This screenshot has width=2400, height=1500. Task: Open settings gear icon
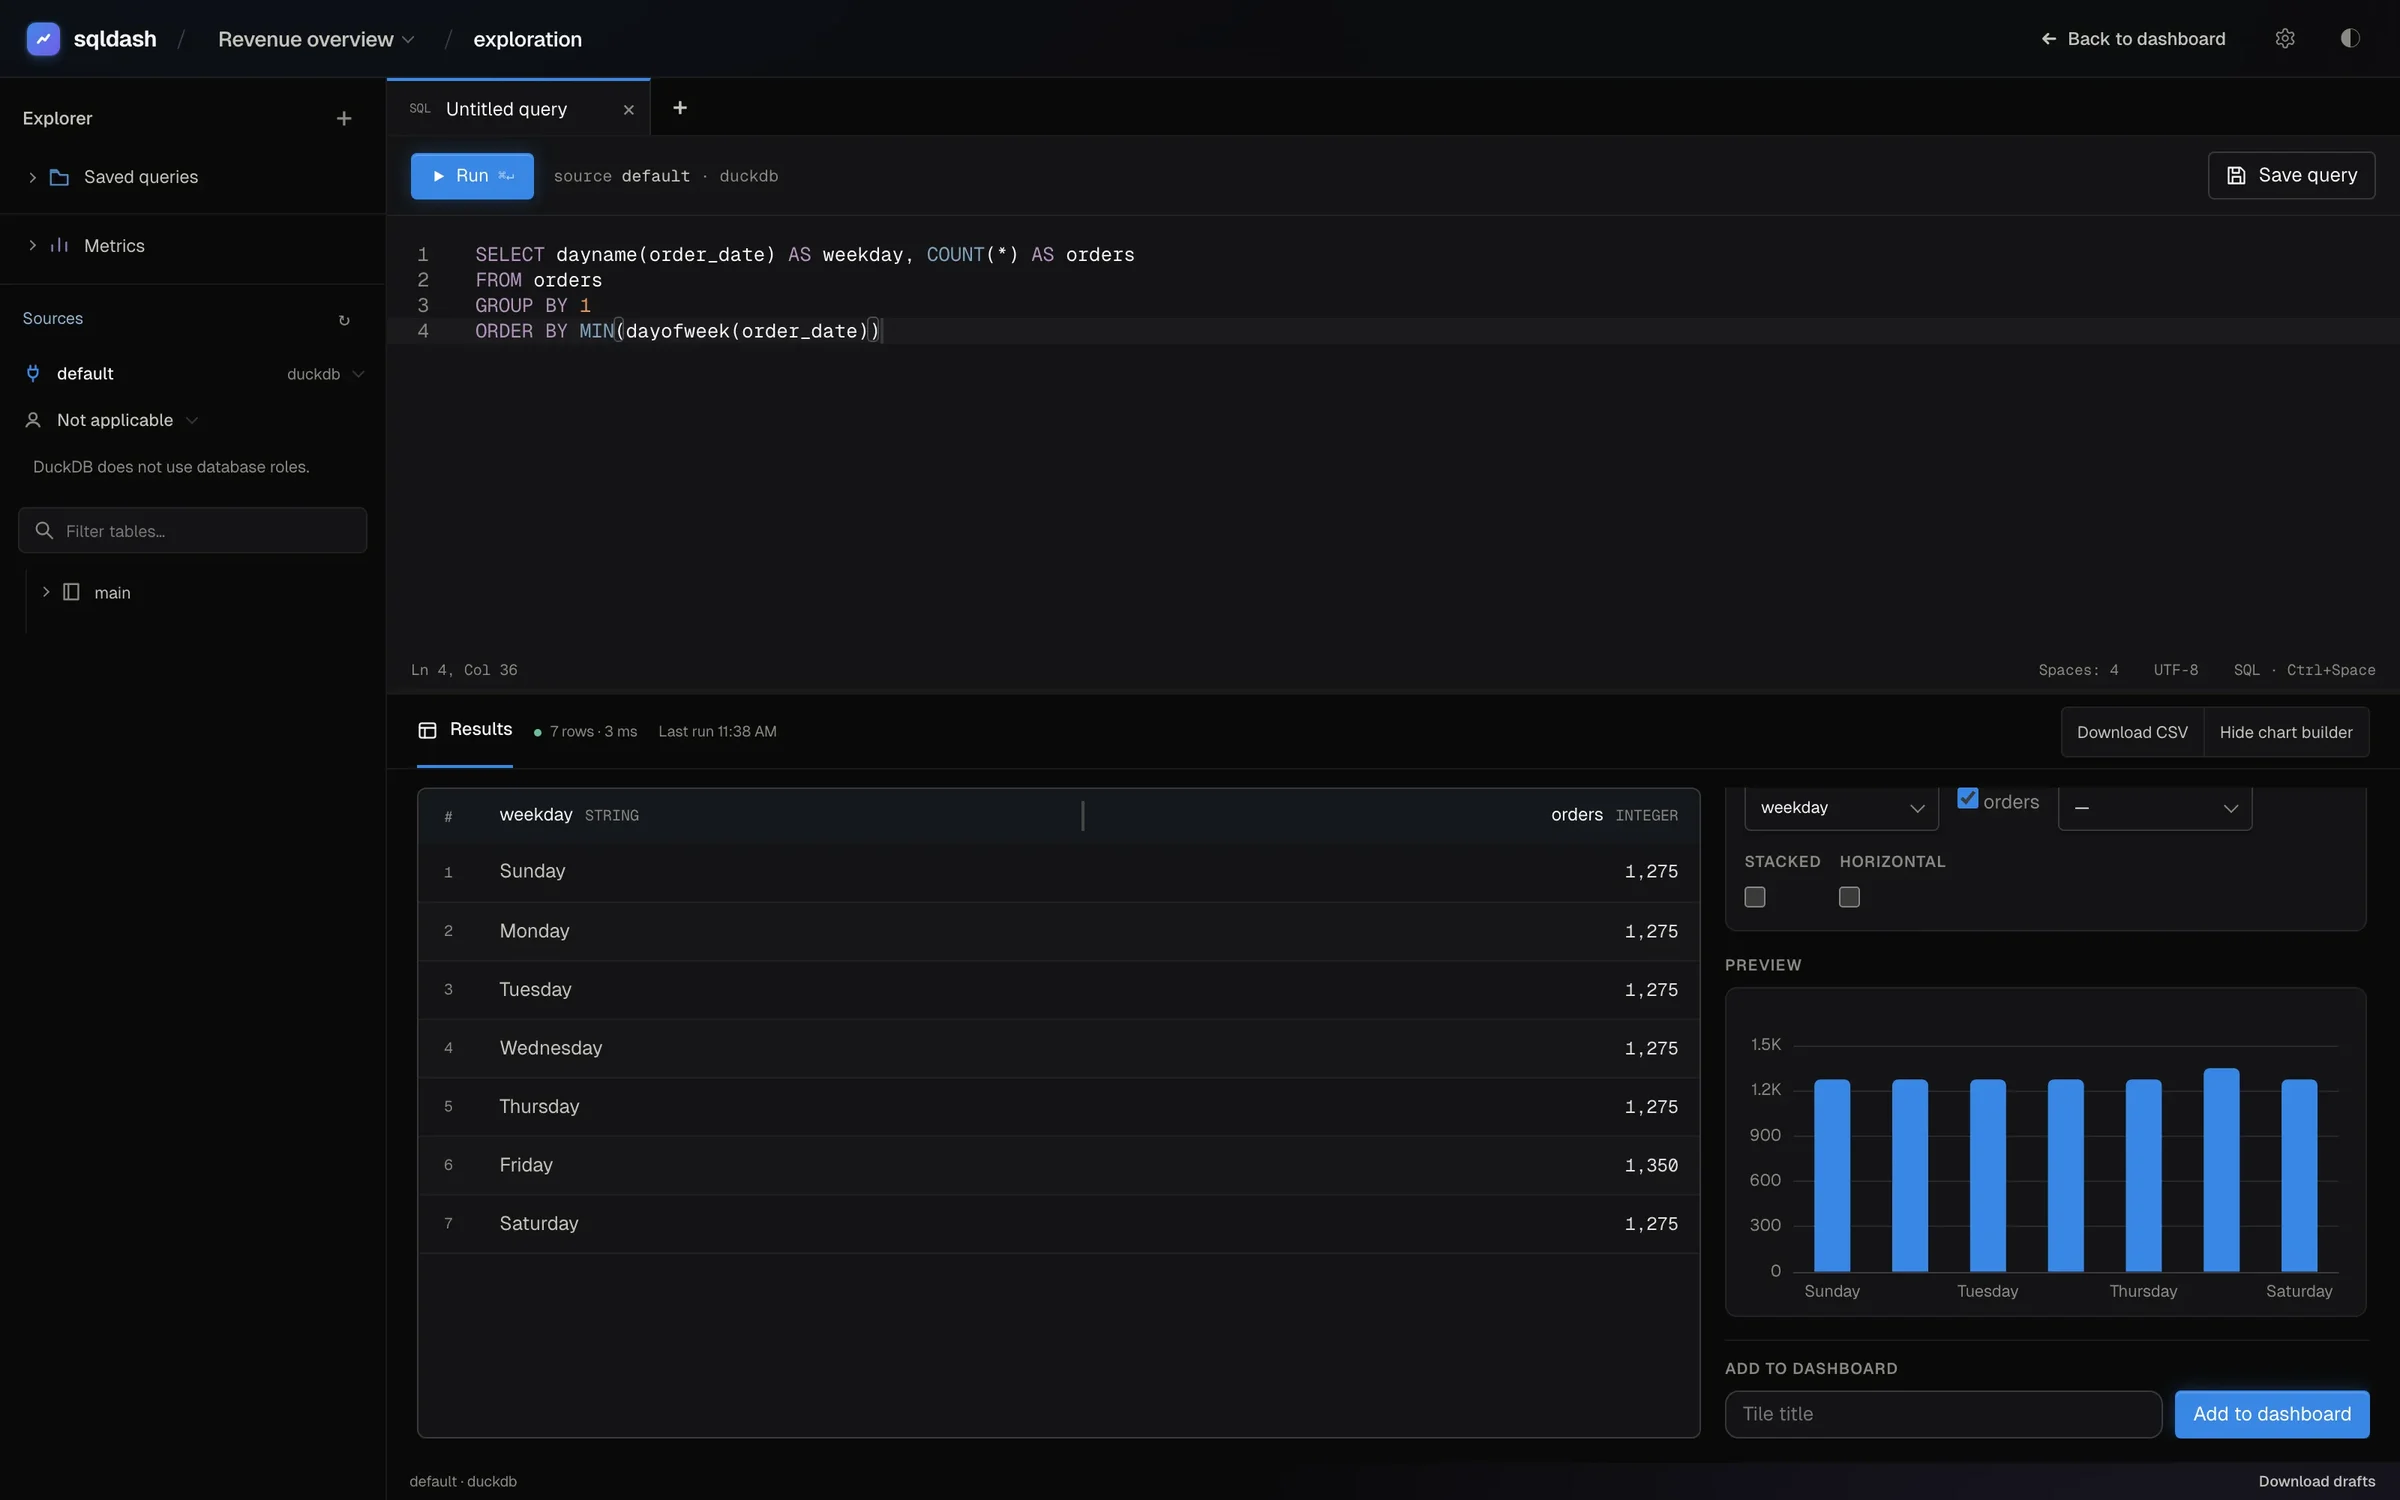point(2285,39)
